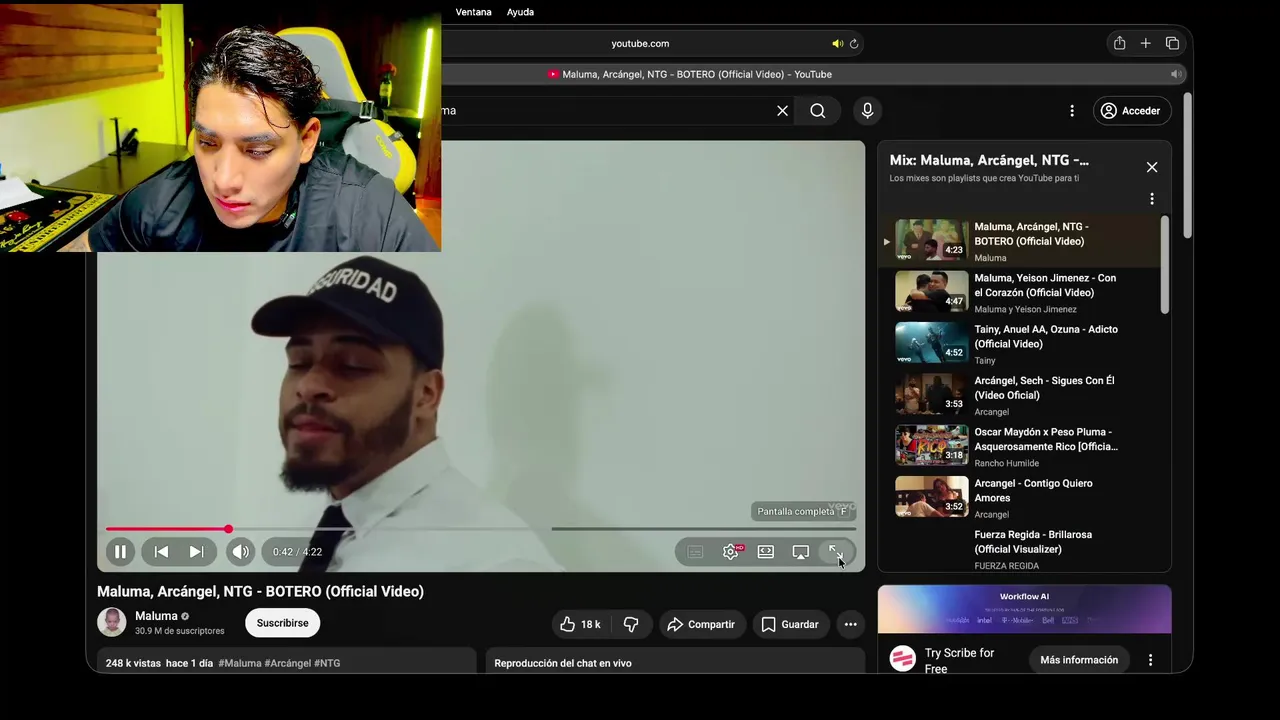1280x720 pixels.
Task: Mute audio from the tab speaker icon
Action: point(1176,74)
